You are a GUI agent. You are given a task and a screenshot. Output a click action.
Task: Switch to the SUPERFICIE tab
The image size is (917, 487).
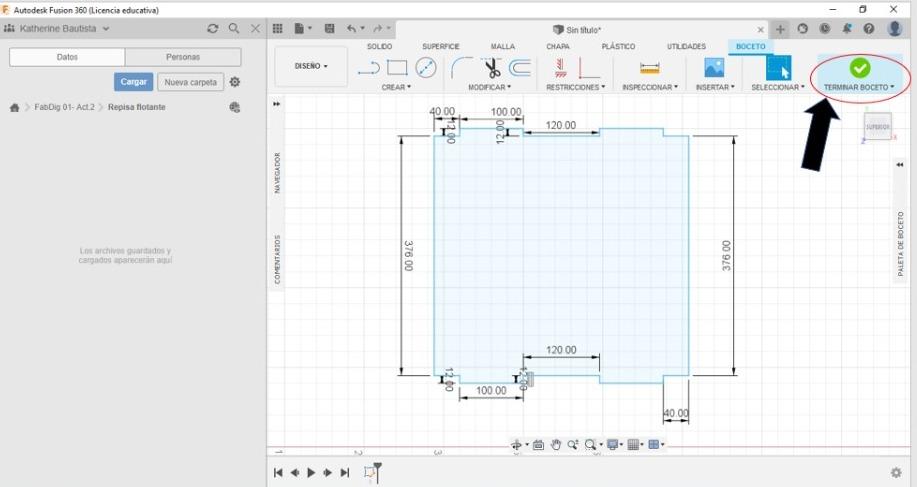tap(441, 46)
